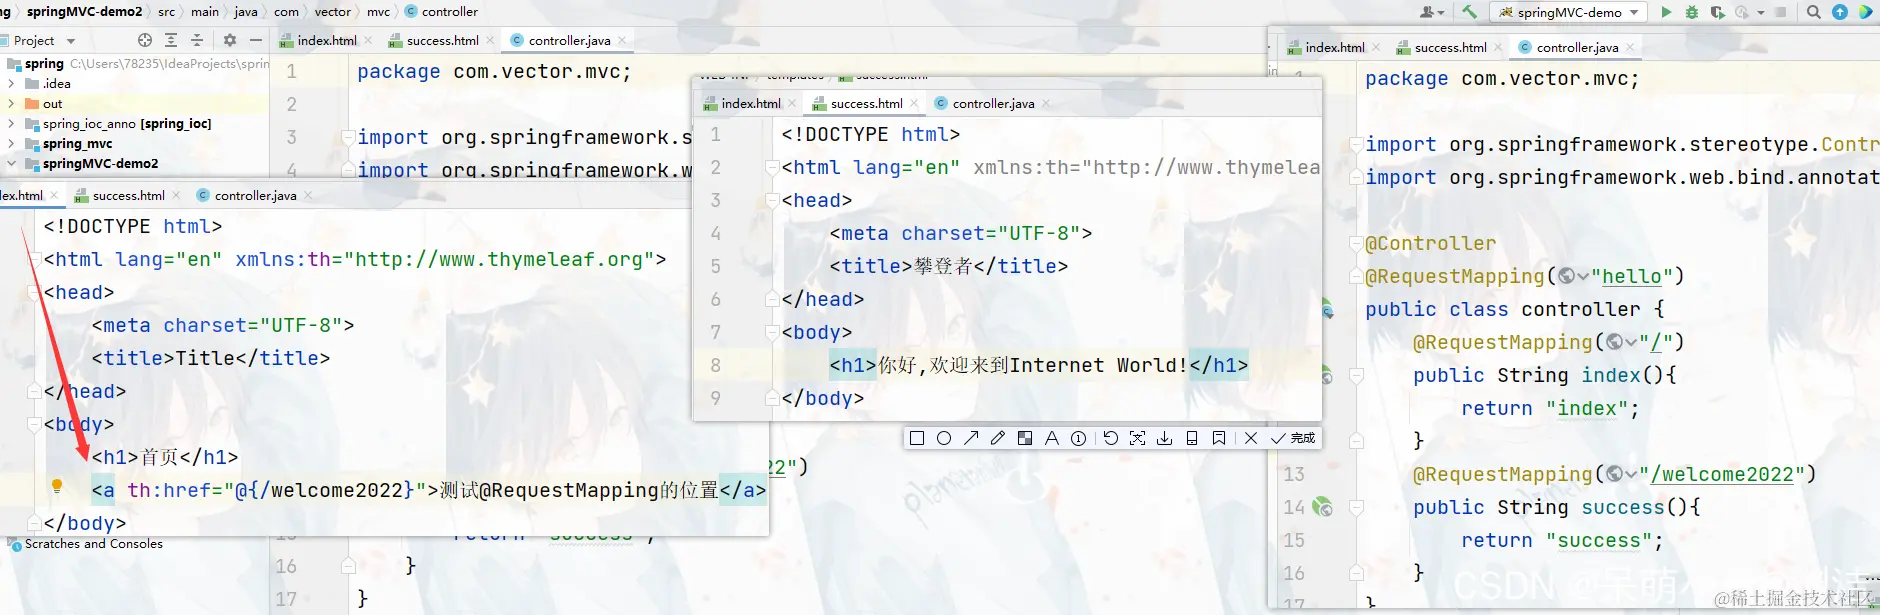Image resolution: width=1880 pixels, height=615 pixels.
Task: Select the pencil drawing tool
Action: coord(998,438)
